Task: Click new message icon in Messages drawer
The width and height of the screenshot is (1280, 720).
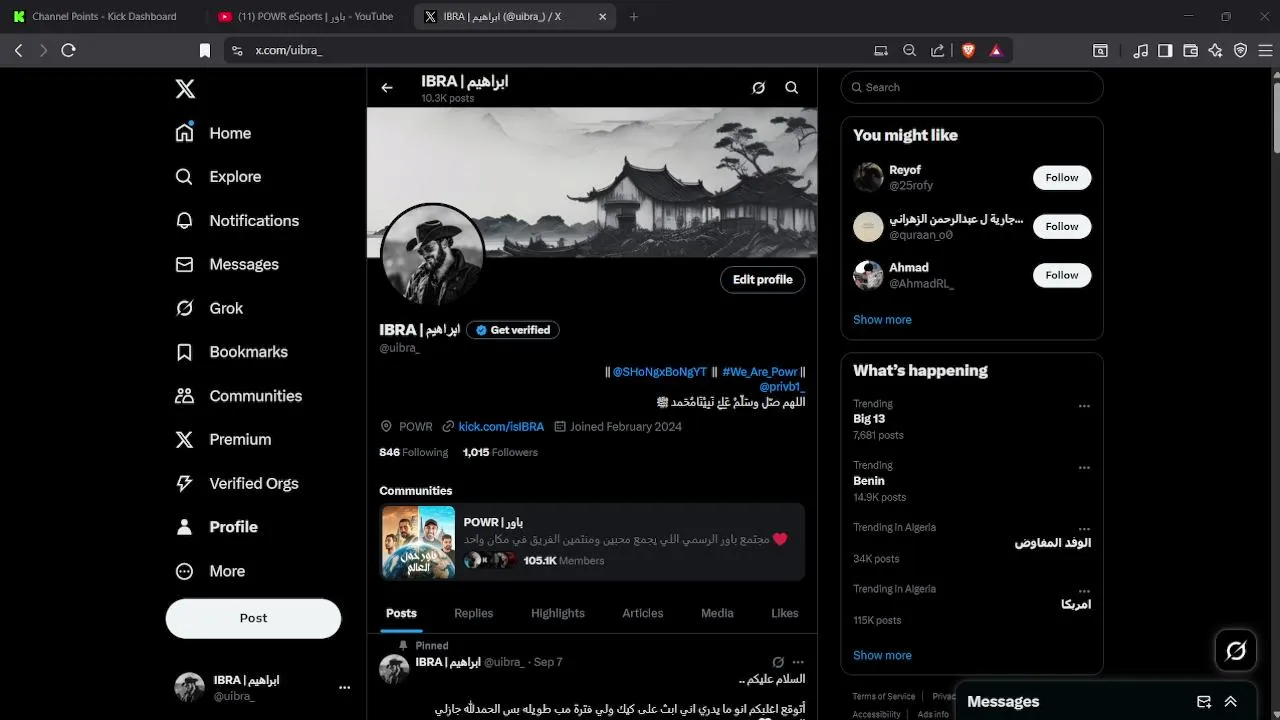Action: click(x=1204, y=702)
